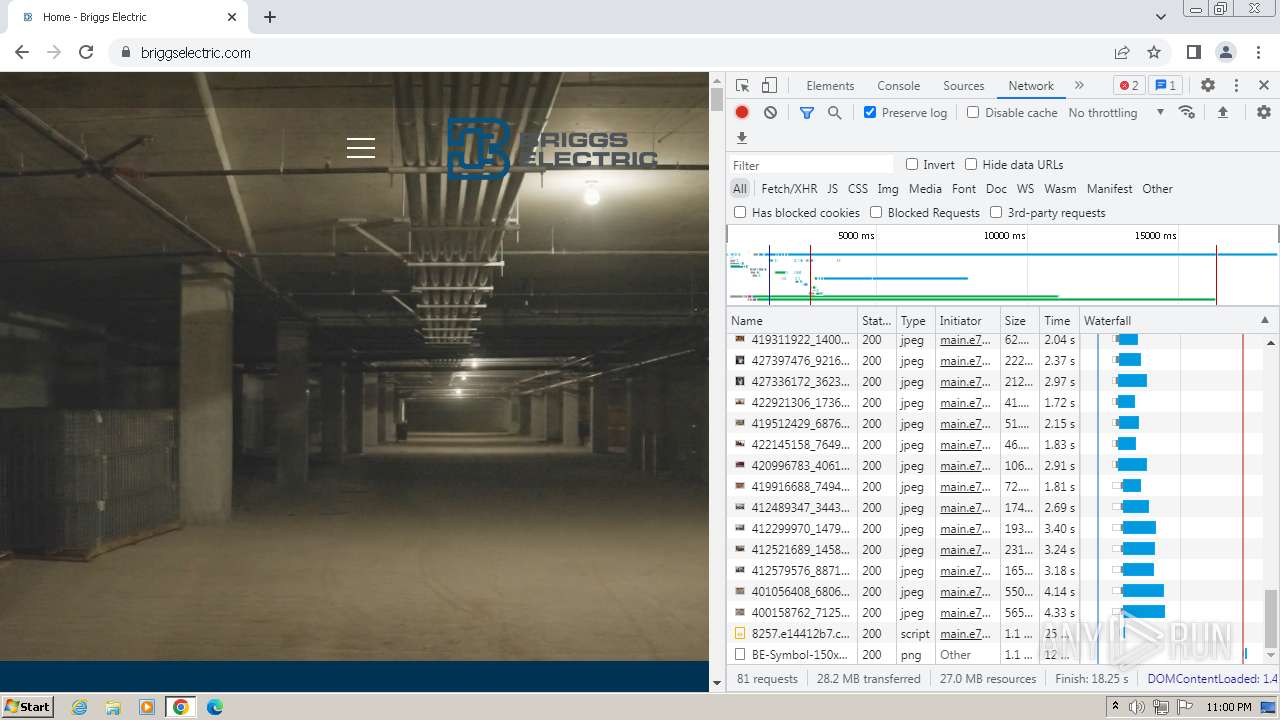View the 1 issue badge
Viewport: 1280px width, 720px height.
coord(1164,85)
